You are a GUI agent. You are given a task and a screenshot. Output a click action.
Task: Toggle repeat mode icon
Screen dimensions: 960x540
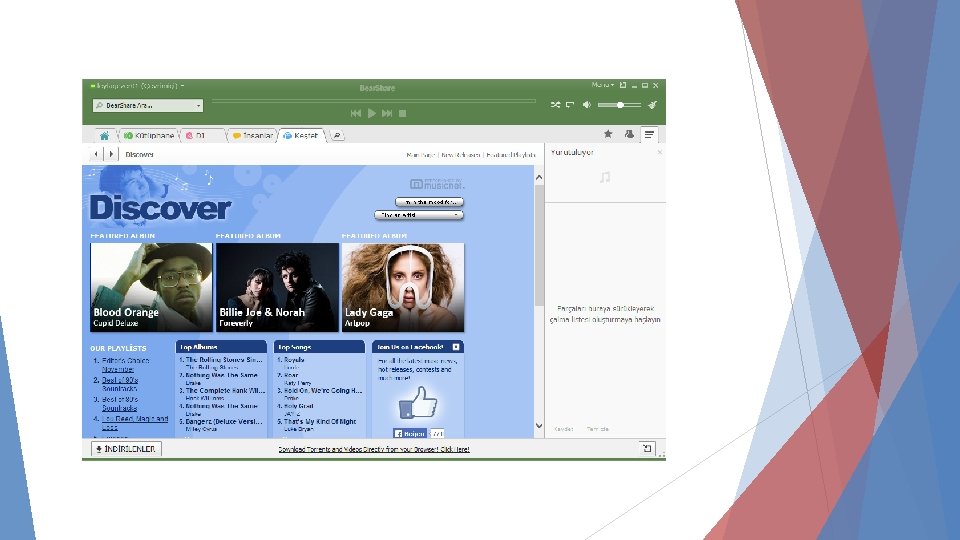point(570,105)
